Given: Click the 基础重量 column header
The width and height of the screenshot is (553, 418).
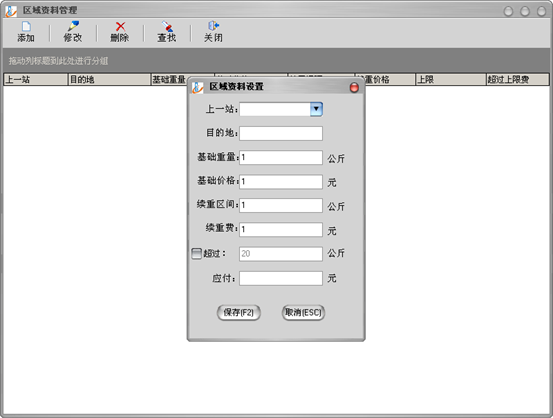Looking at the screenshot, I should [x=169, y=79].
